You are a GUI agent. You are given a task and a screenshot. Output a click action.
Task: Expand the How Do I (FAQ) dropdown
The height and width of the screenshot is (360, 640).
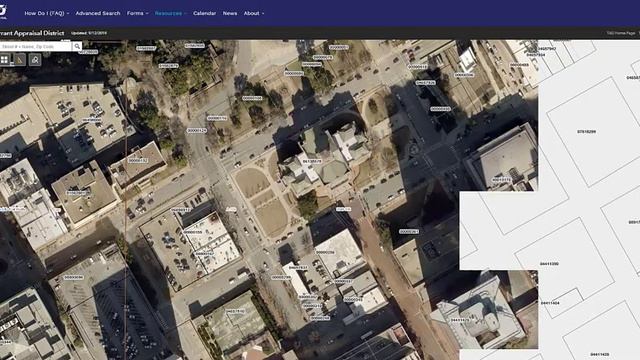pyautogui.click(x=47, y=13)
